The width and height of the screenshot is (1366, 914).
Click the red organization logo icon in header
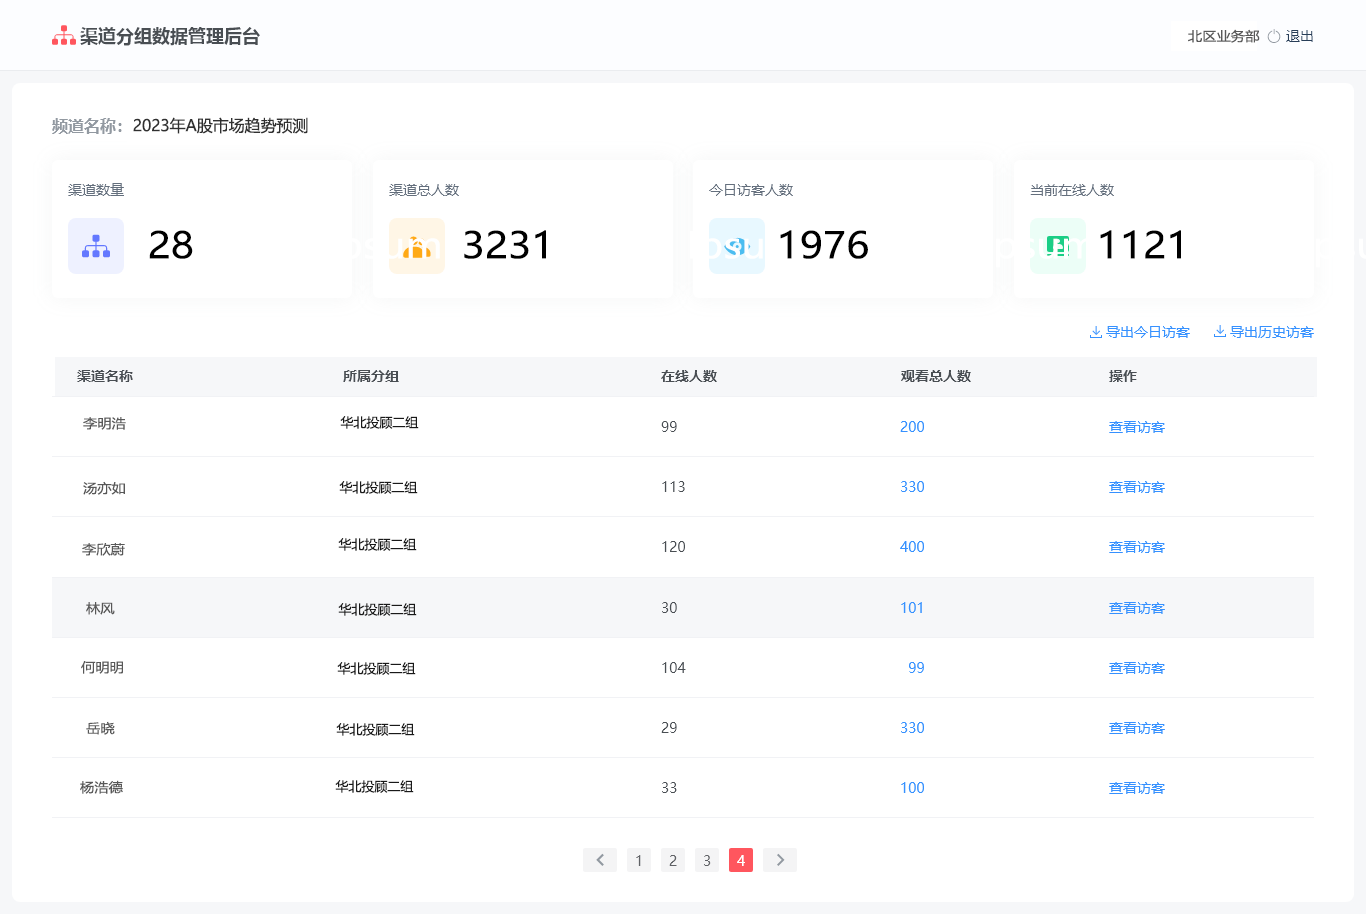[64, 36]
